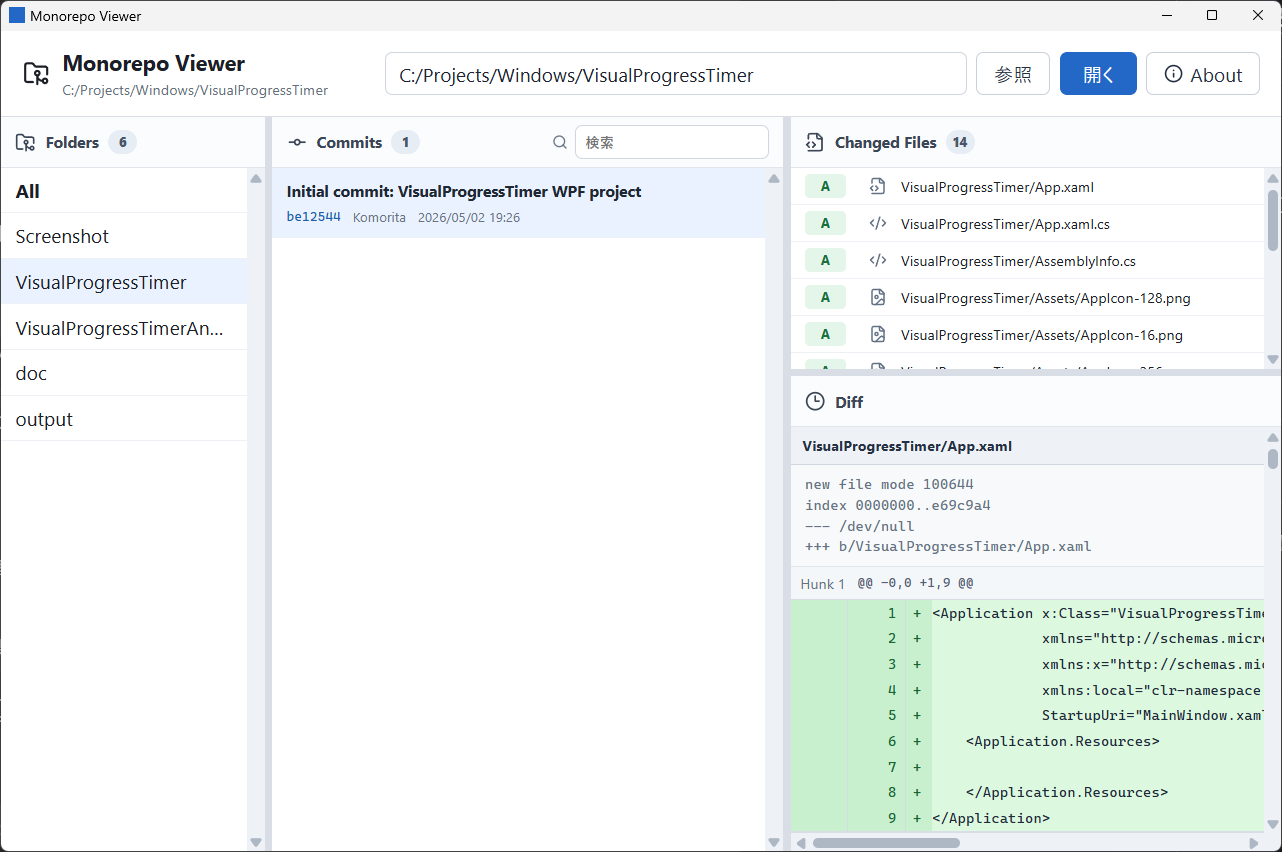Click the Hunk 1 header
The image size is (1282, 852).
pos(1028,583)
